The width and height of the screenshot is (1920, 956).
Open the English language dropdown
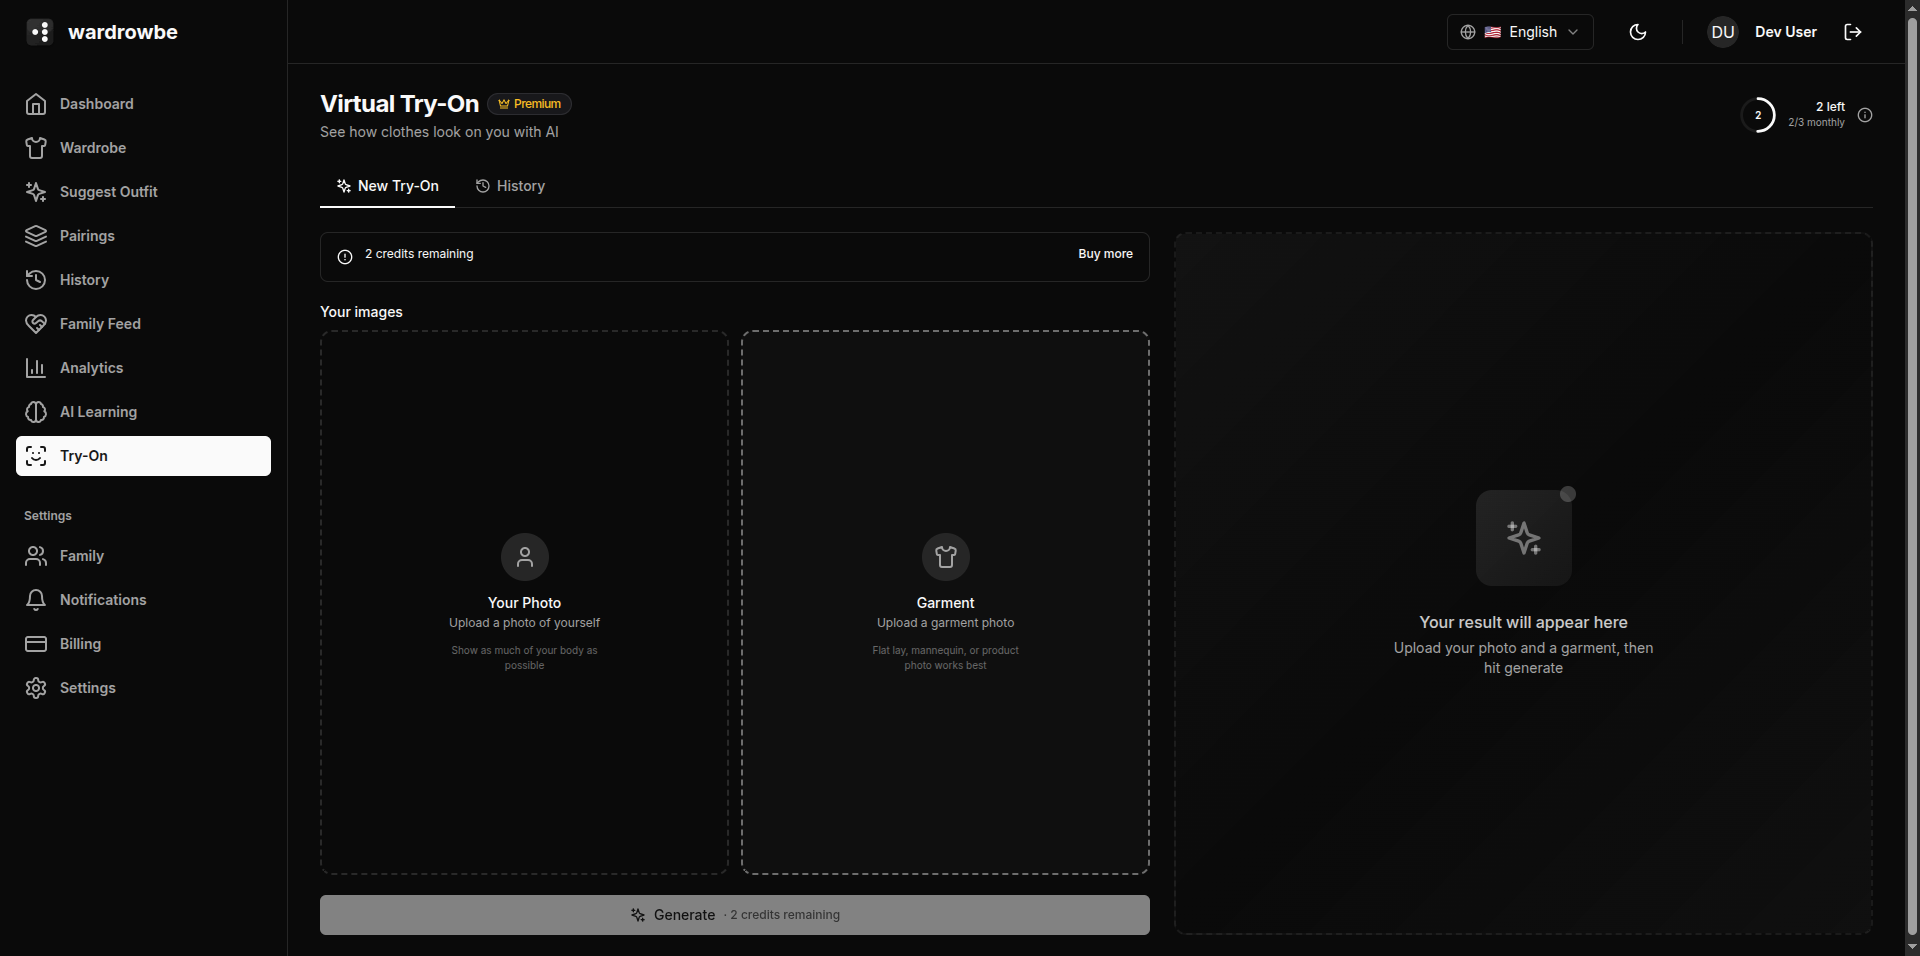pyautogui.click(x=1533, y=31)
